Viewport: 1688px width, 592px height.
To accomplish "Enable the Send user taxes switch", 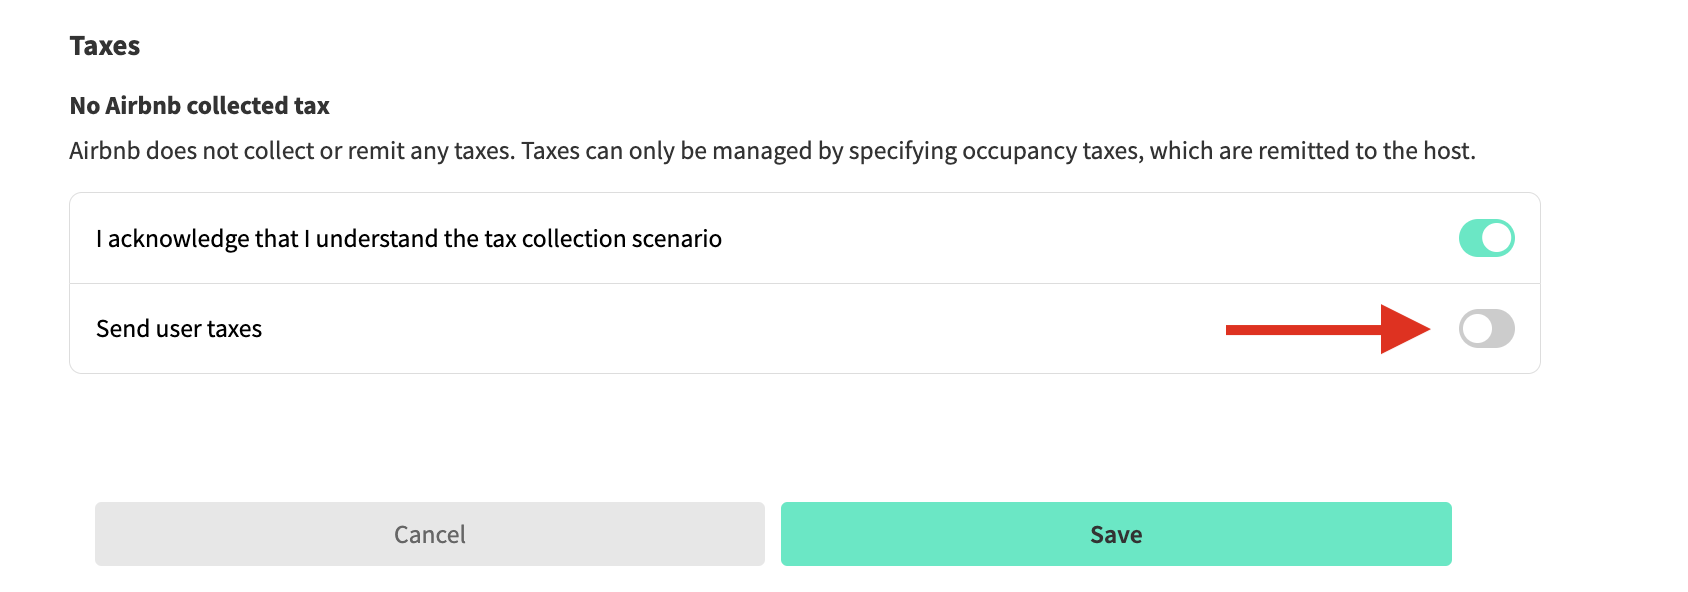I will tap(1486, 328).
